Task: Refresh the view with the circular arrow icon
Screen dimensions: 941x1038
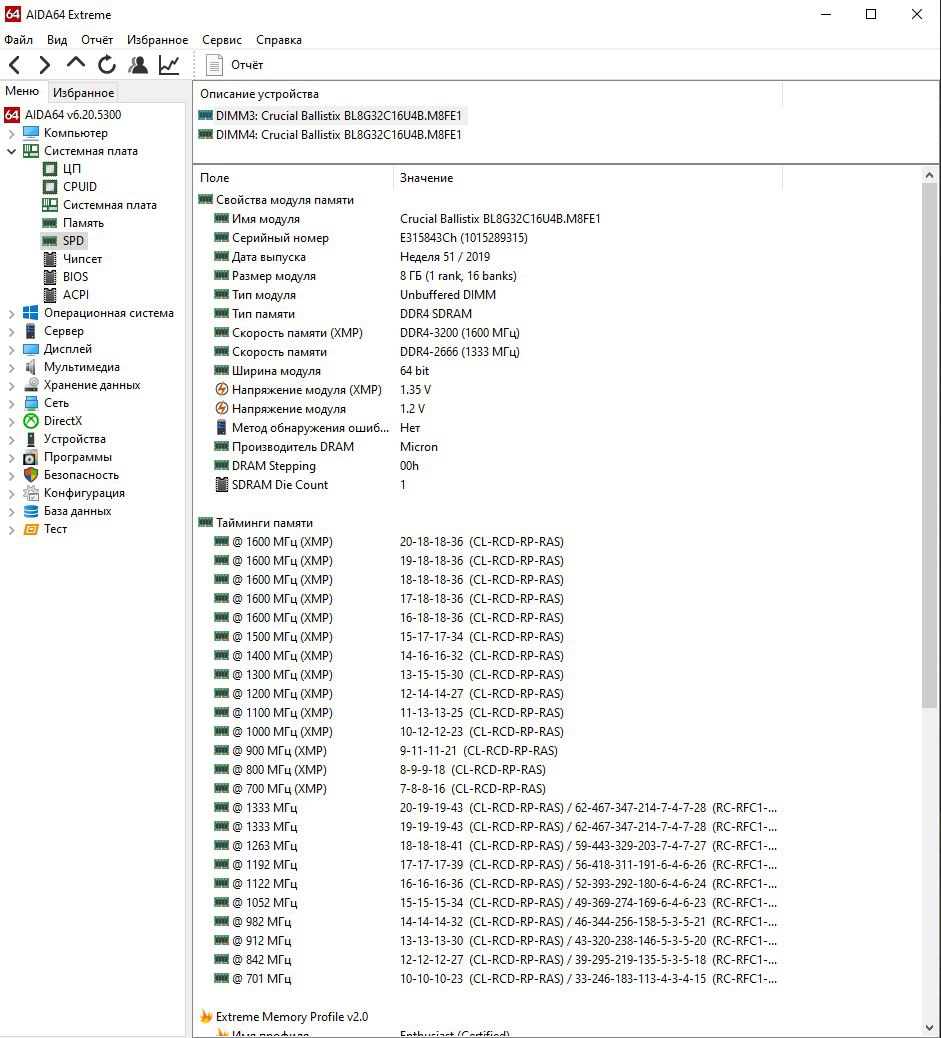Action: [107, 65]
